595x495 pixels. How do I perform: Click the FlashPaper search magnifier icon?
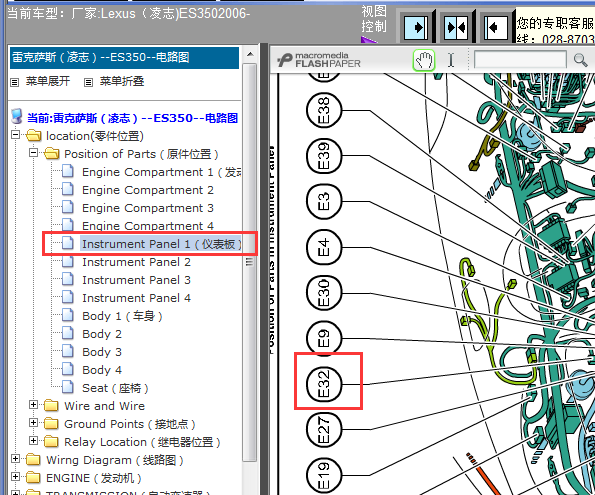580,60
